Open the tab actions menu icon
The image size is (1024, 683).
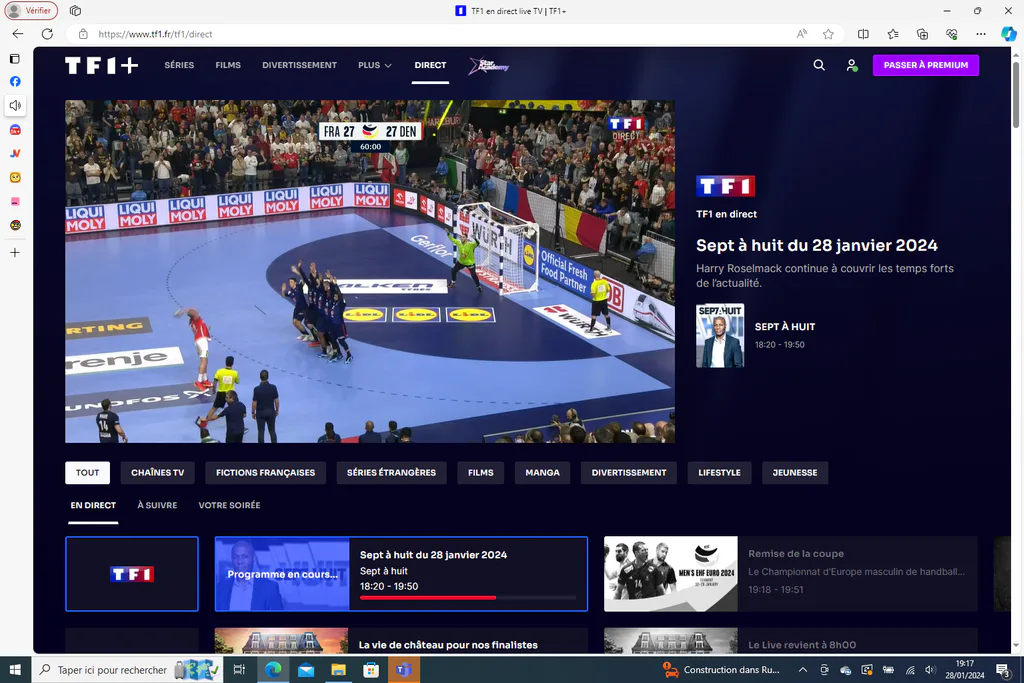pyautogui.click(x=75, y=10)
